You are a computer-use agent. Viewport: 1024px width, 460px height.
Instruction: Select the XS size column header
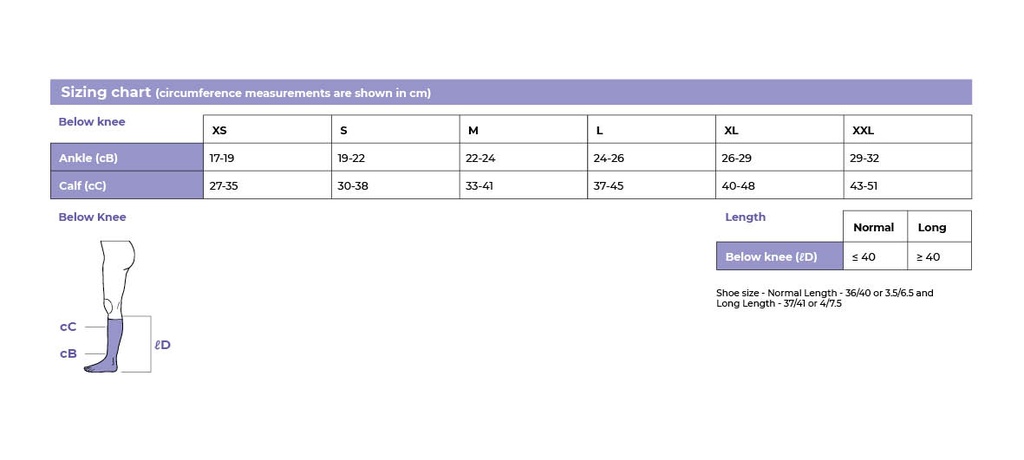tap(268, 129)
